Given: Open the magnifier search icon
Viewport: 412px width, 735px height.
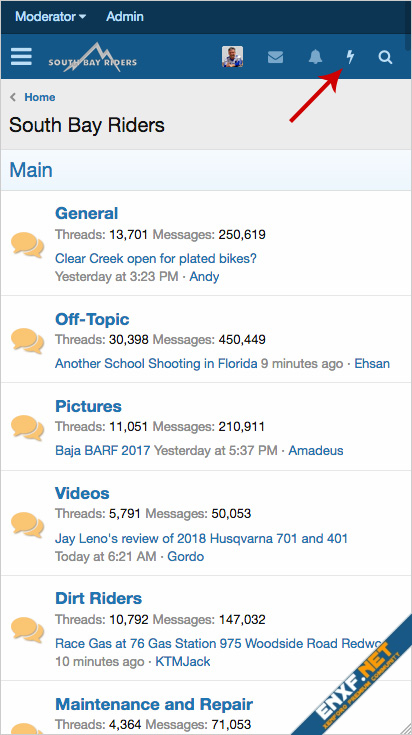Looking at the screenshot, I should [x=385, y=57].
